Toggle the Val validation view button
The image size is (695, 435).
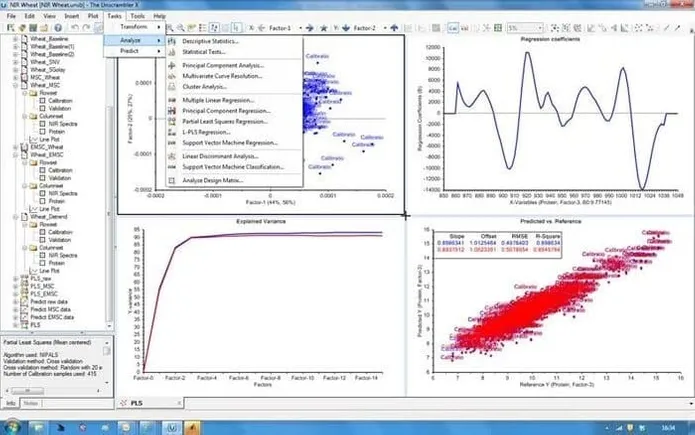(x=465, y=28)
